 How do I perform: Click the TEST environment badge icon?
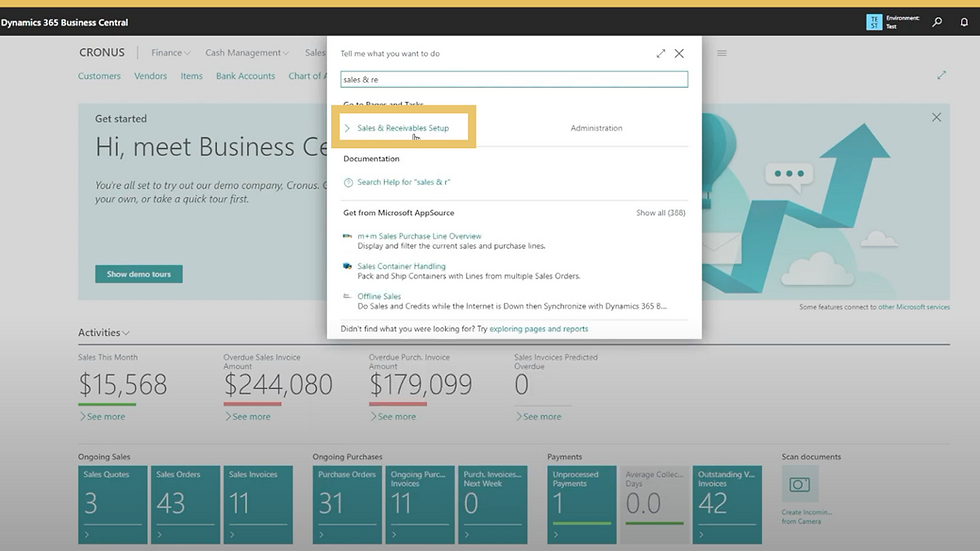[874, 22]
